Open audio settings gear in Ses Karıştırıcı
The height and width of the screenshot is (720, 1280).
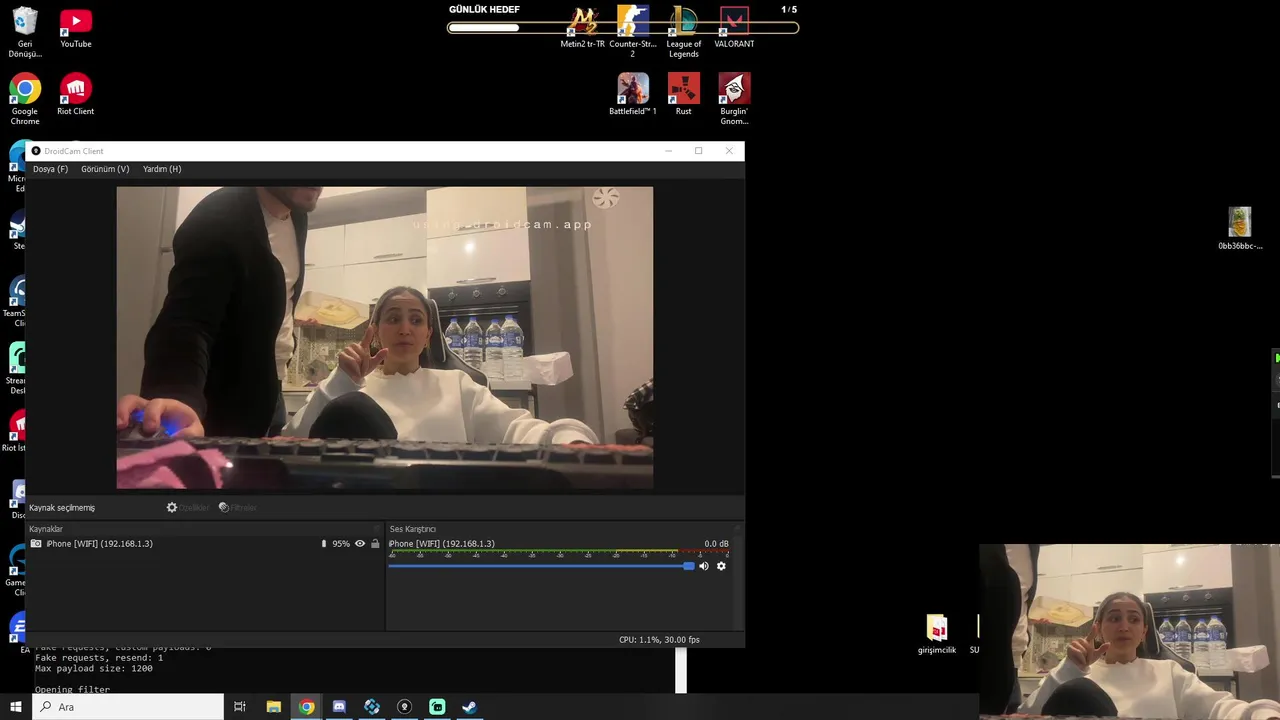click(x=721, y=566)
